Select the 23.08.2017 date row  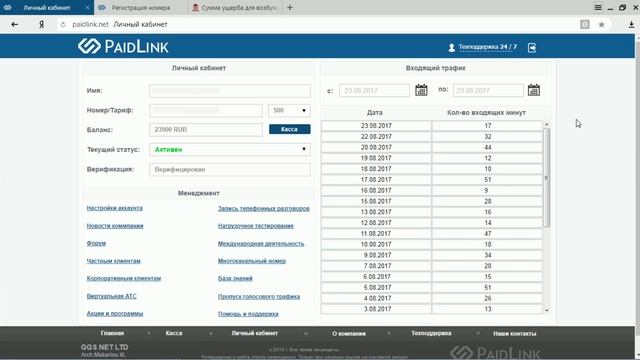(432, 126)
